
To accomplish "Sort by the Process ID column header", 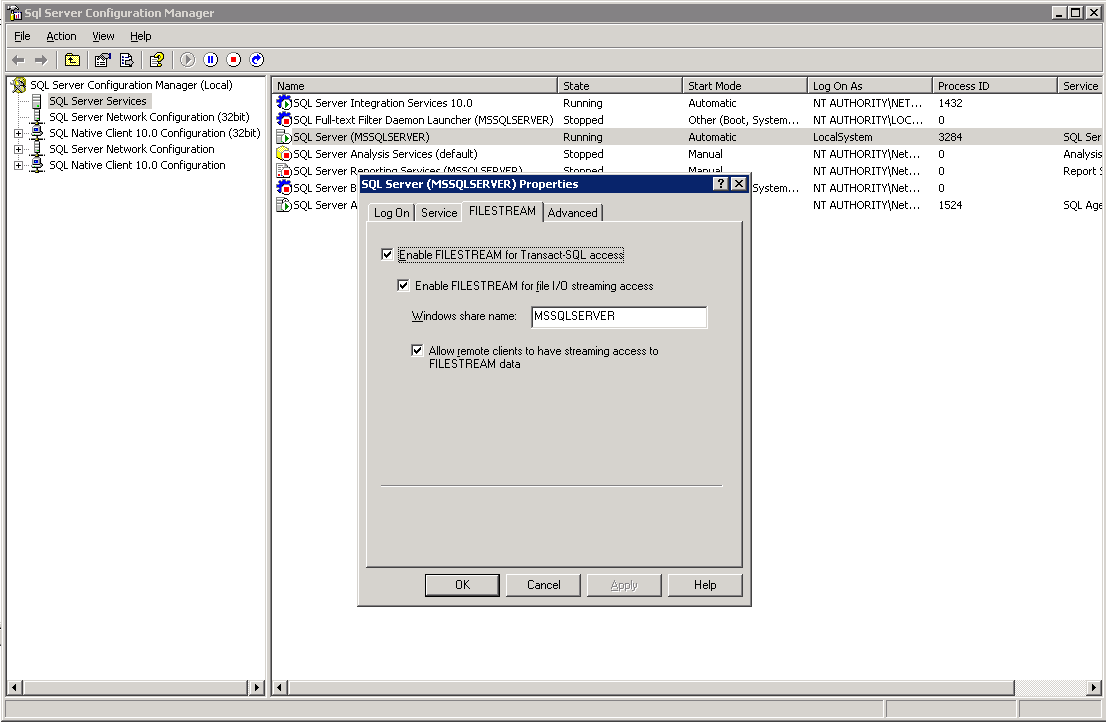I will pos(994,86).
